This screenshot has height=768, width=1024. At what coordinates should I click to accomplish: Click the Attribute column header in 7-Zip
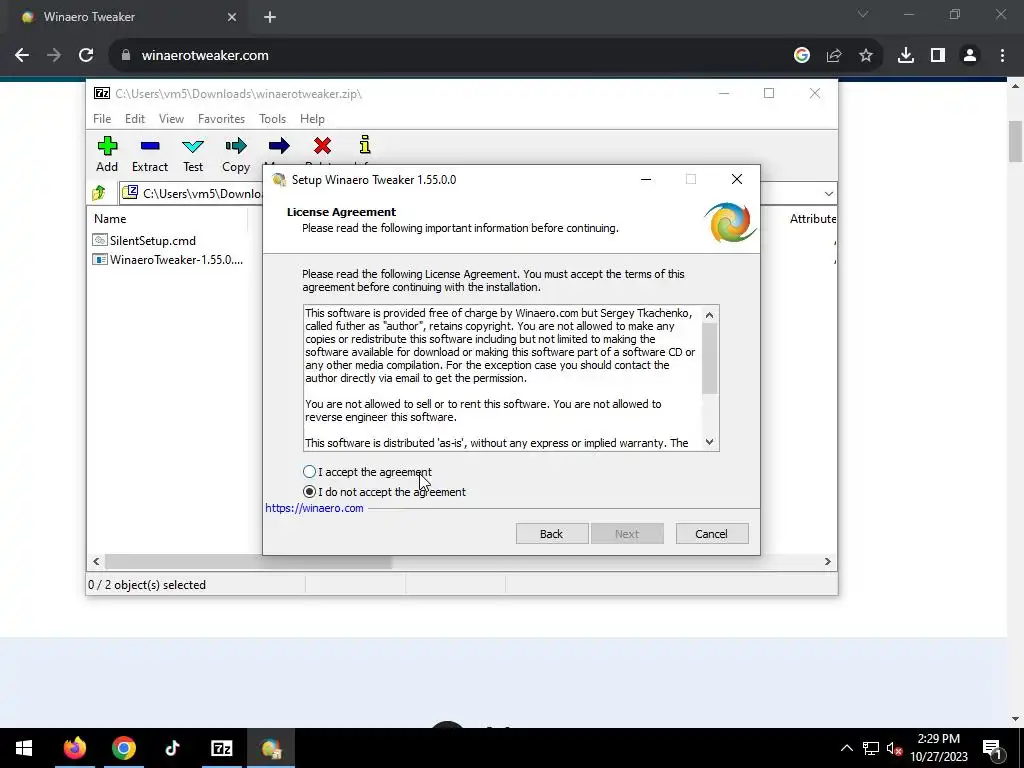pos(812,219)
